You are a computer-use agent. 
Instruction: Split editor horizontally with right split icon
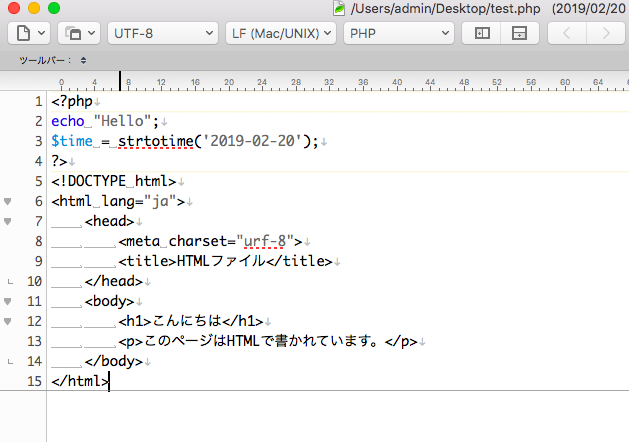(x=520, y=33)
